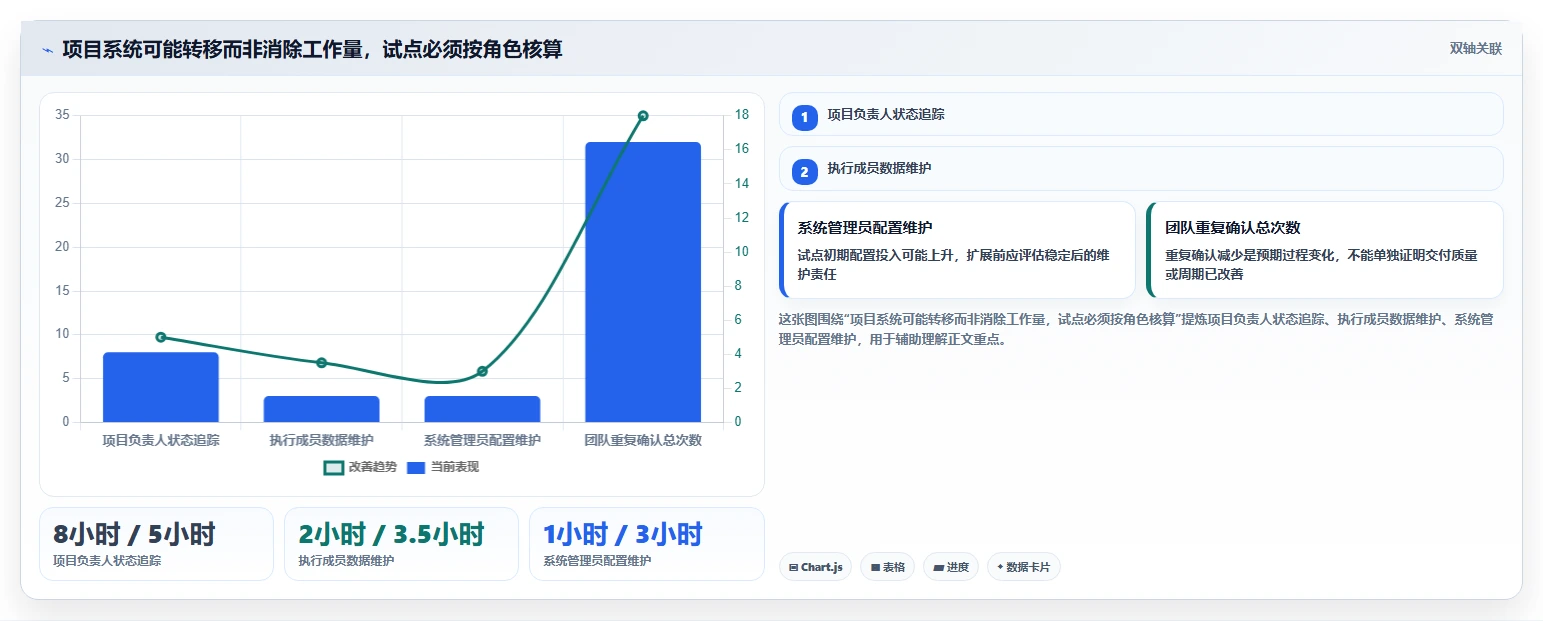Click the blue bar for 项目负责人状态追踪
The height and width of the screenshot is (621, 1543).
pyautogui.click(x=161, y=387)
